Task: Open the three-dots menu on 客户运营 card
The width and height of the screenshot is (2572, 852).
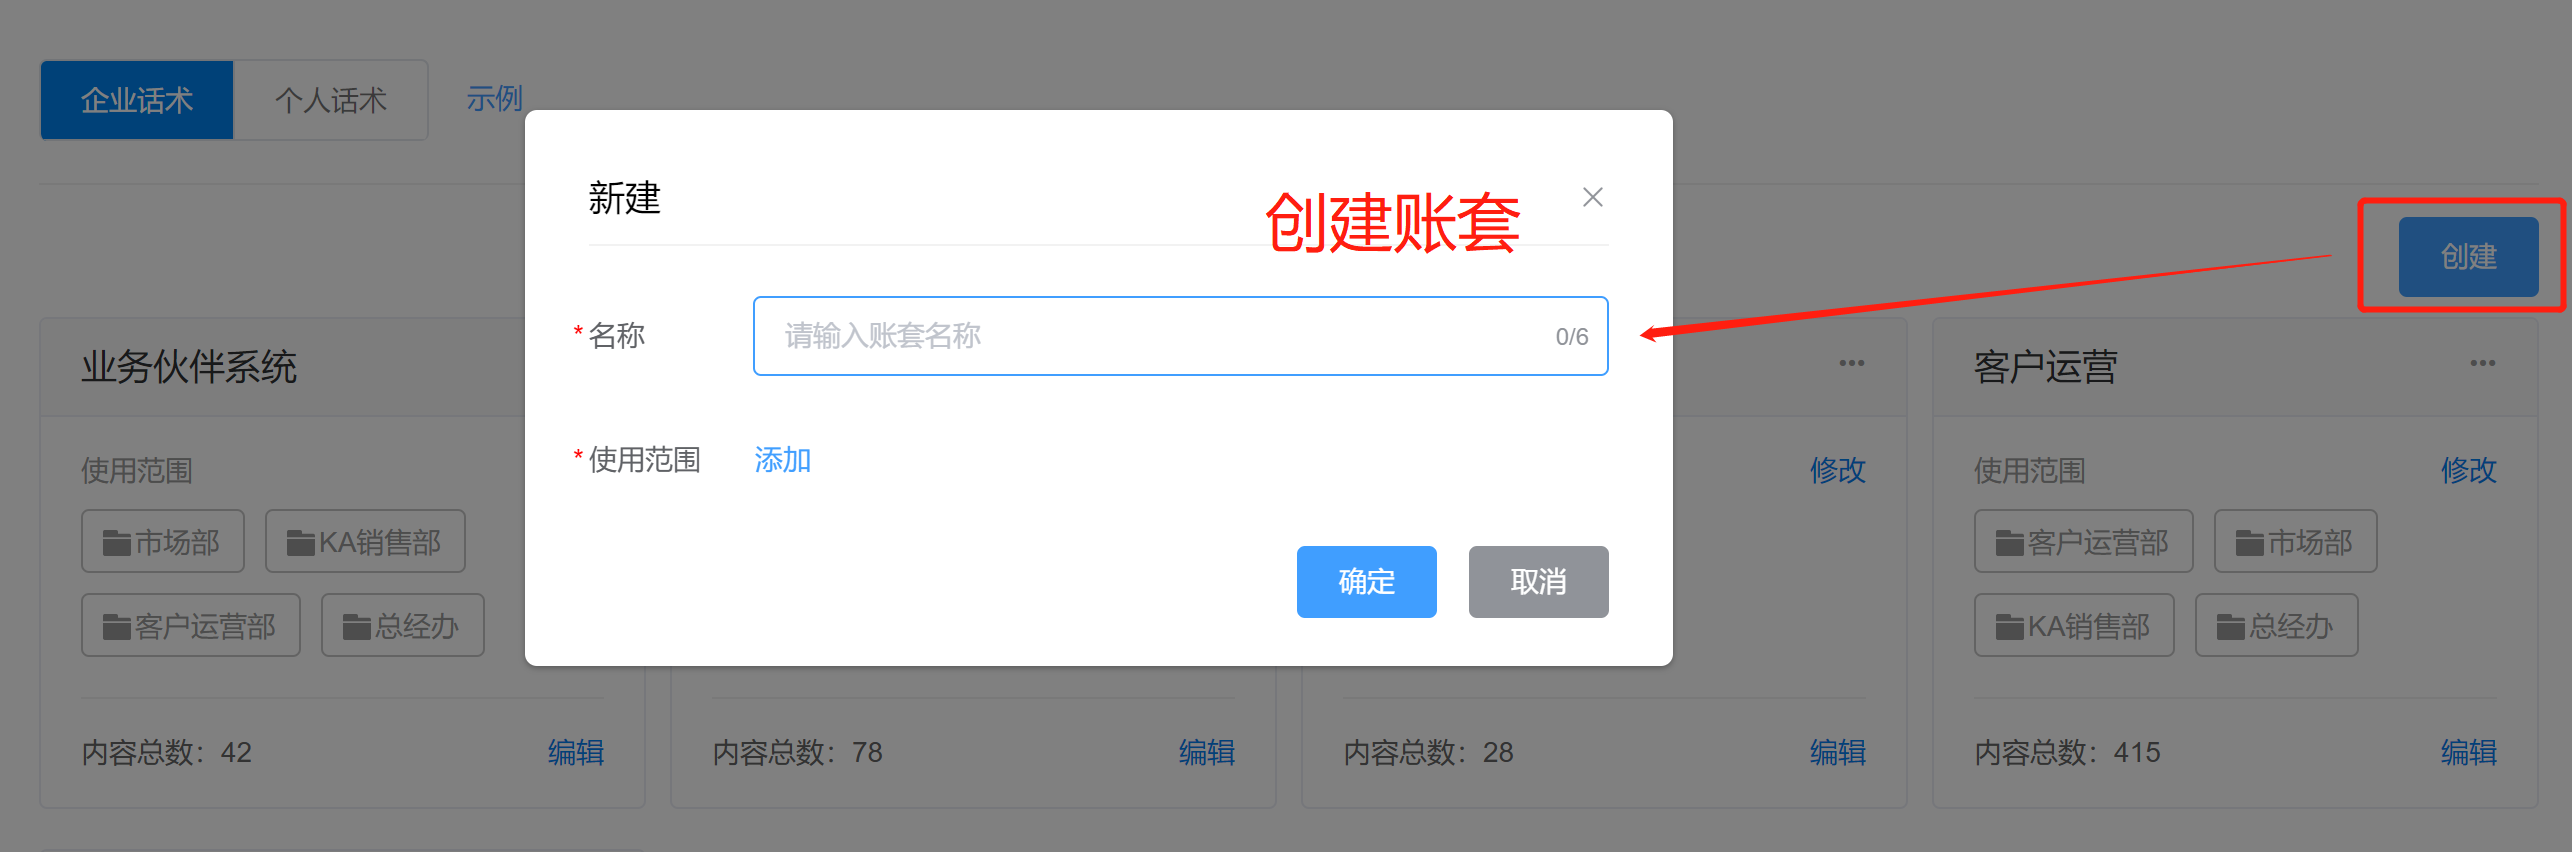Action: [2482, 363]
